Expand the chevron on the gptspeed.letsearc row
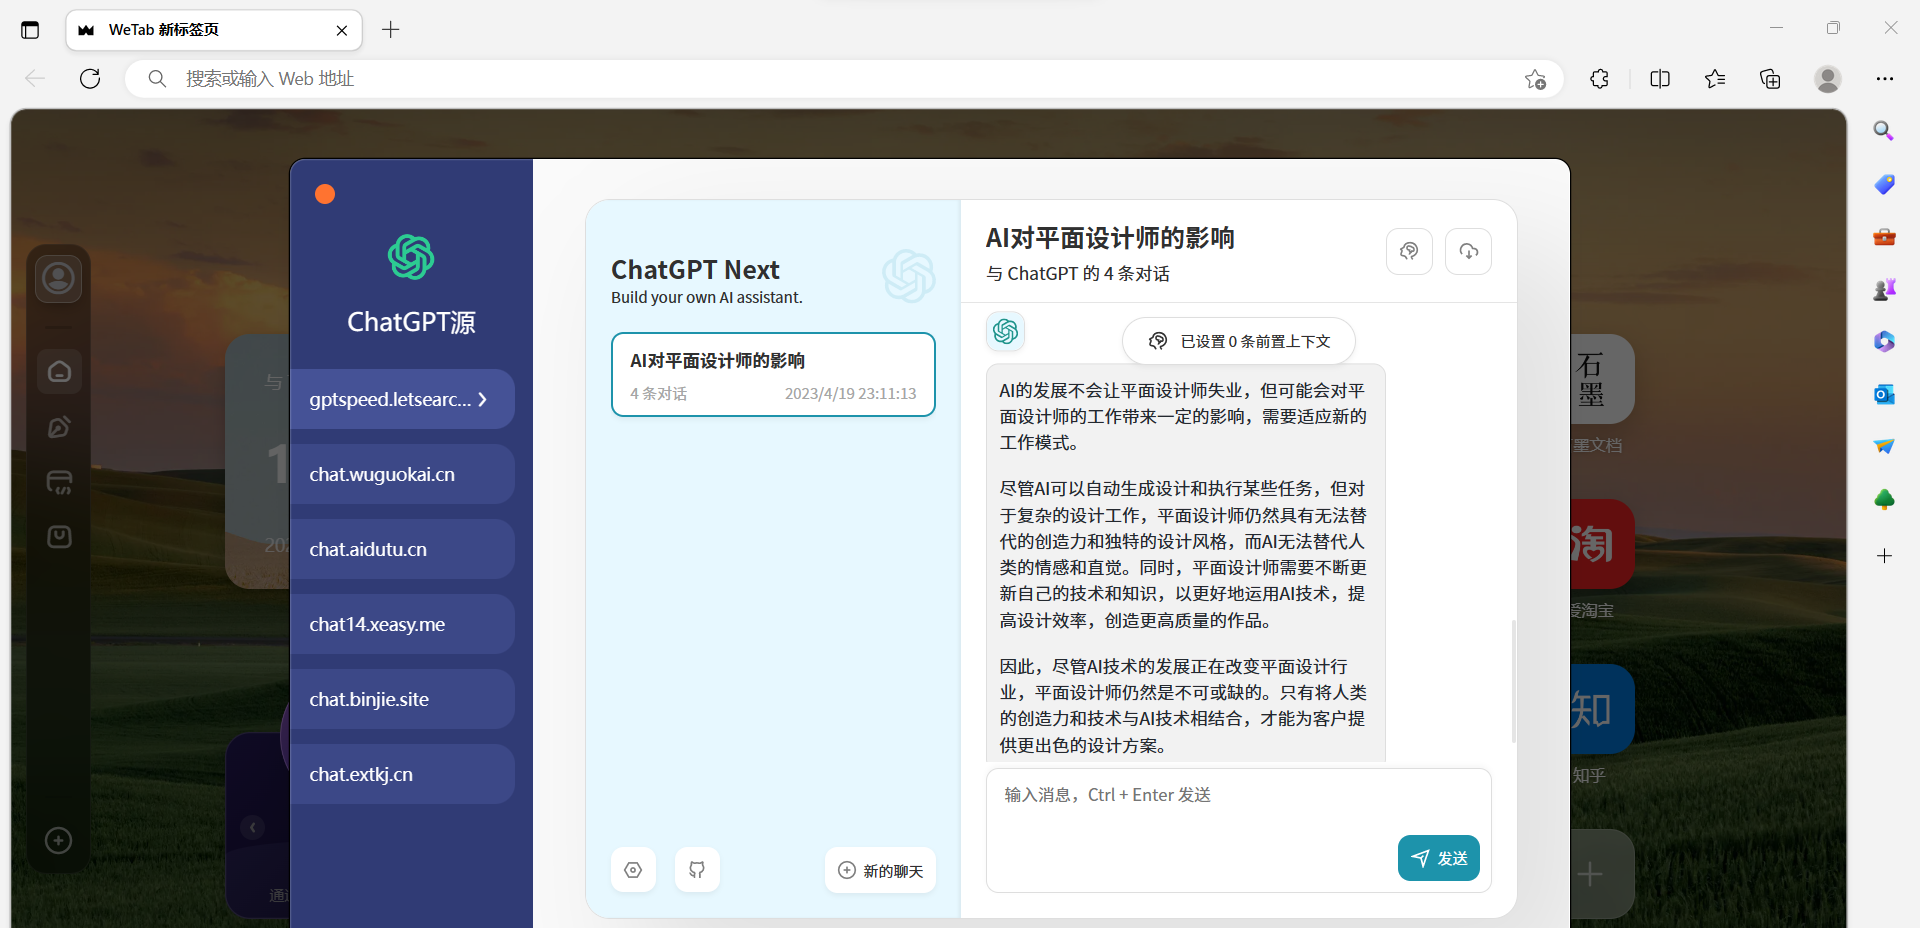 [483, 399]
